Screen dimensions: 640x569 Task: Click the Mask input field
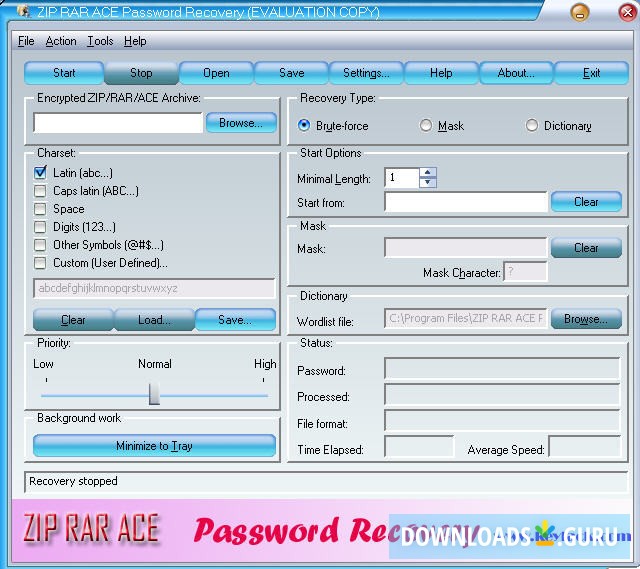[x=465, y=248]
